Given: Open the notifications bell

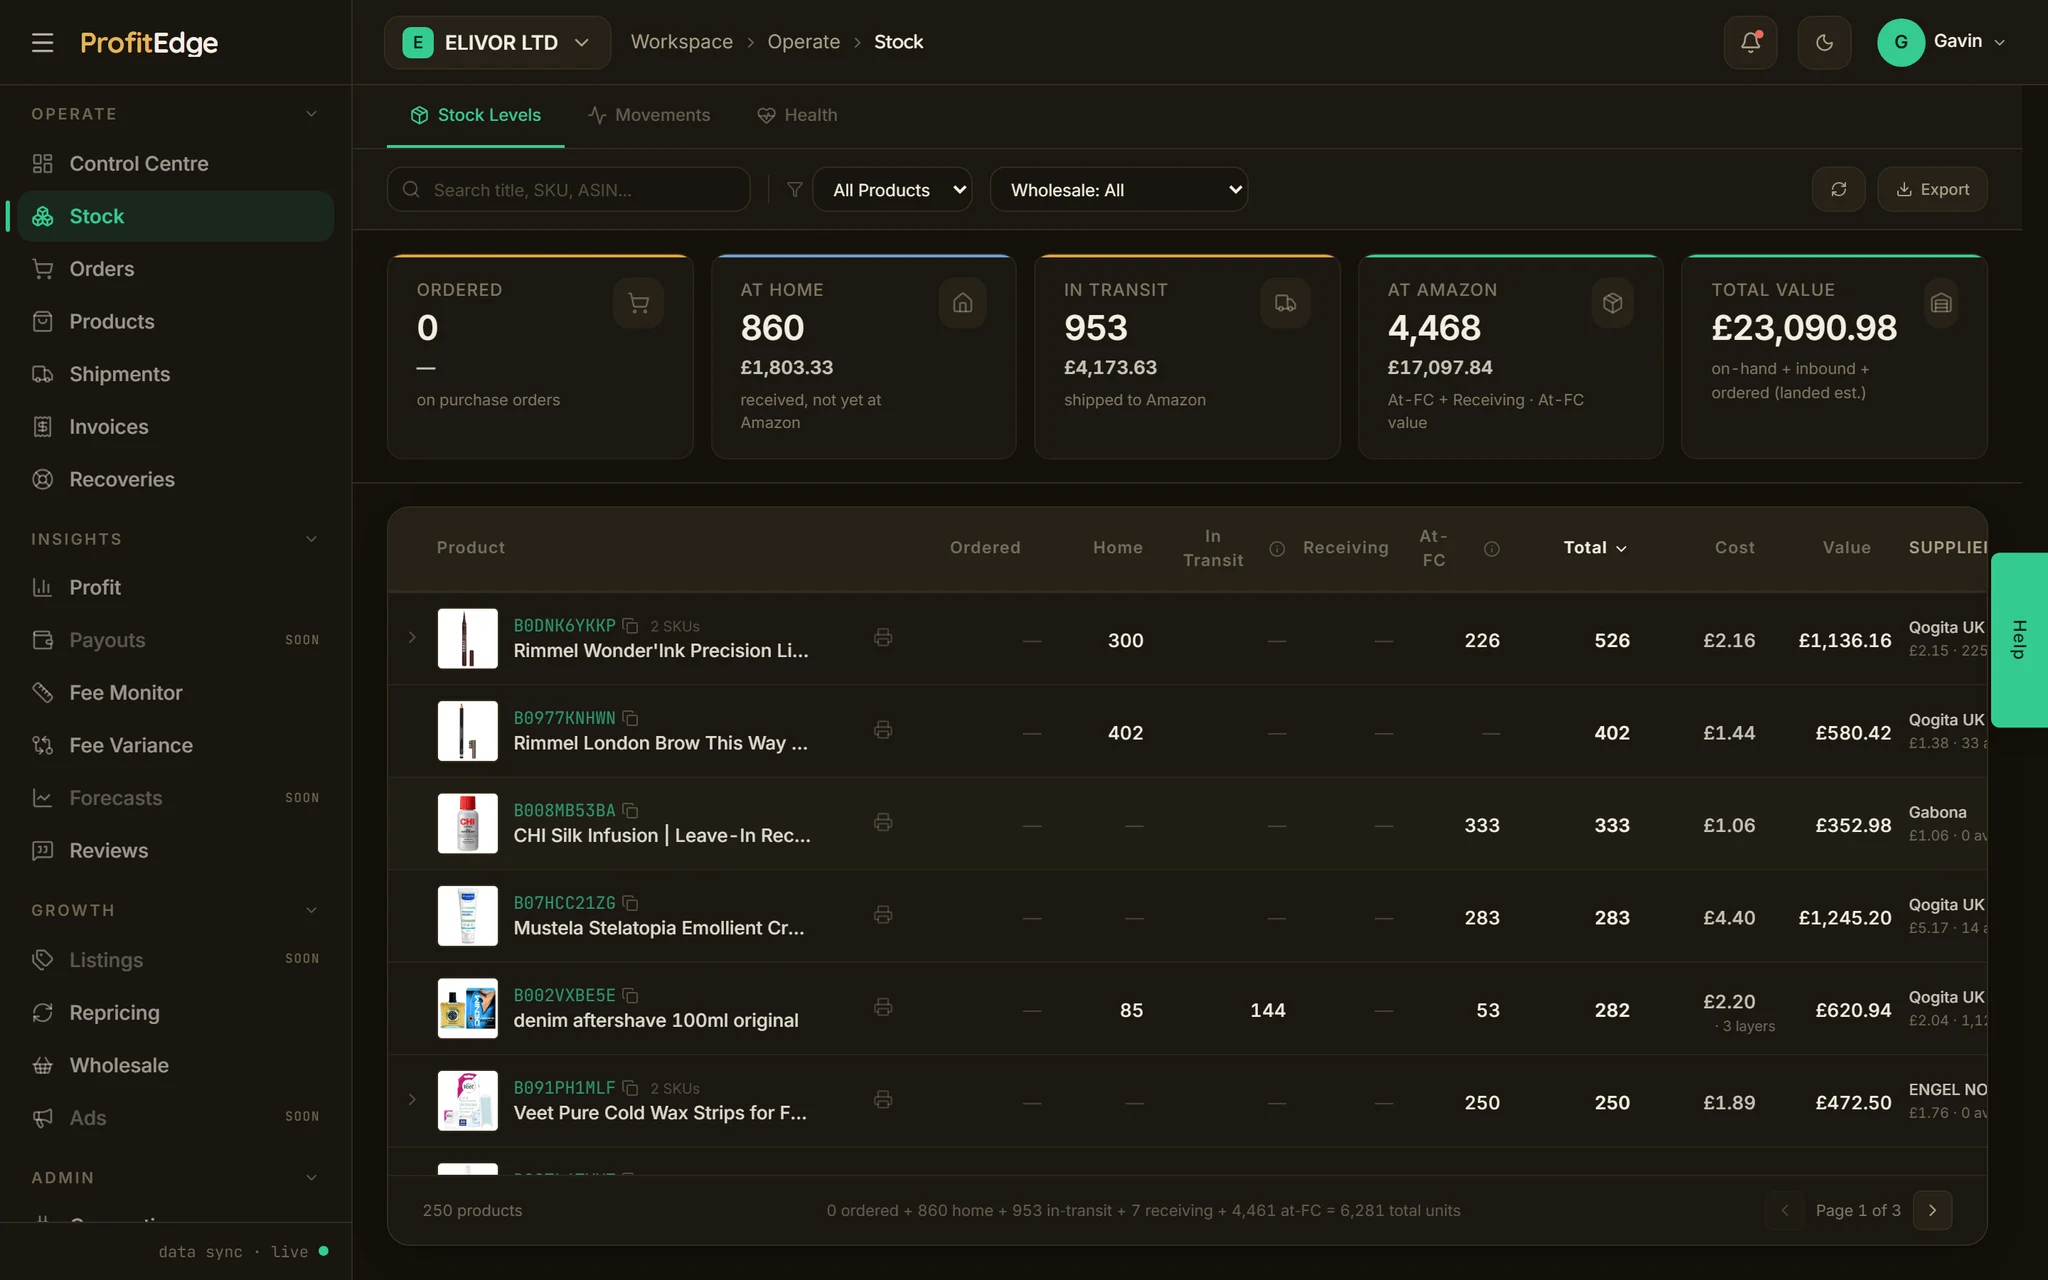Looking at the screenshot, I should click(1750, 42).
